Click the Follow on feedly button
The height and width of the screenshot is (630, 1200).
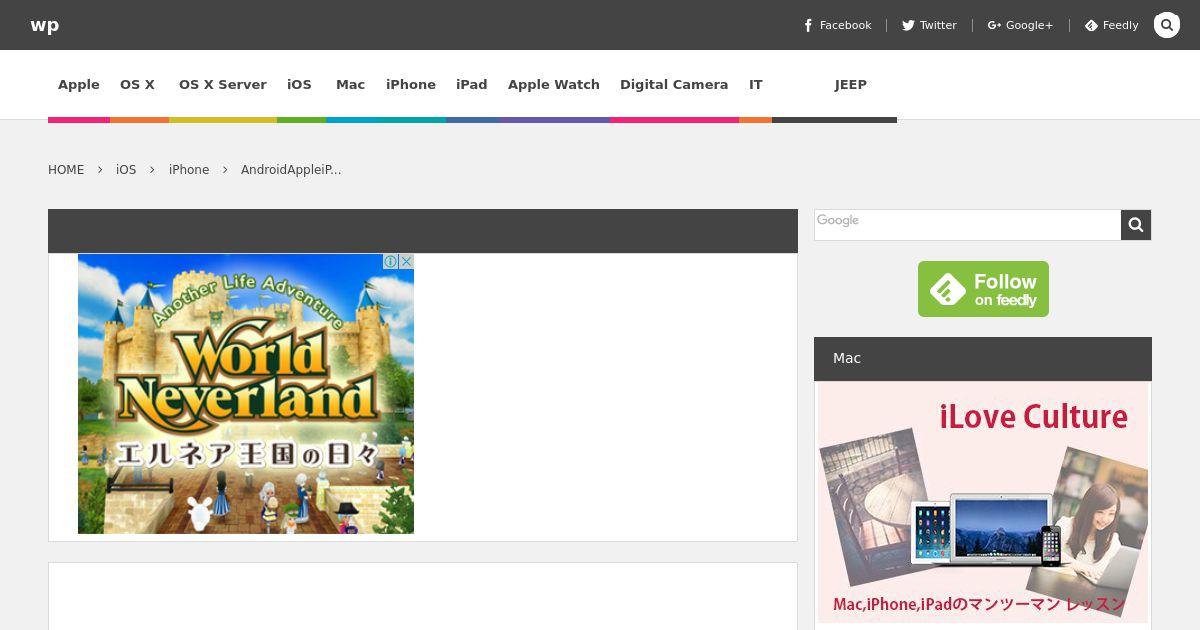pyautogui.click(x=983, y=289)
